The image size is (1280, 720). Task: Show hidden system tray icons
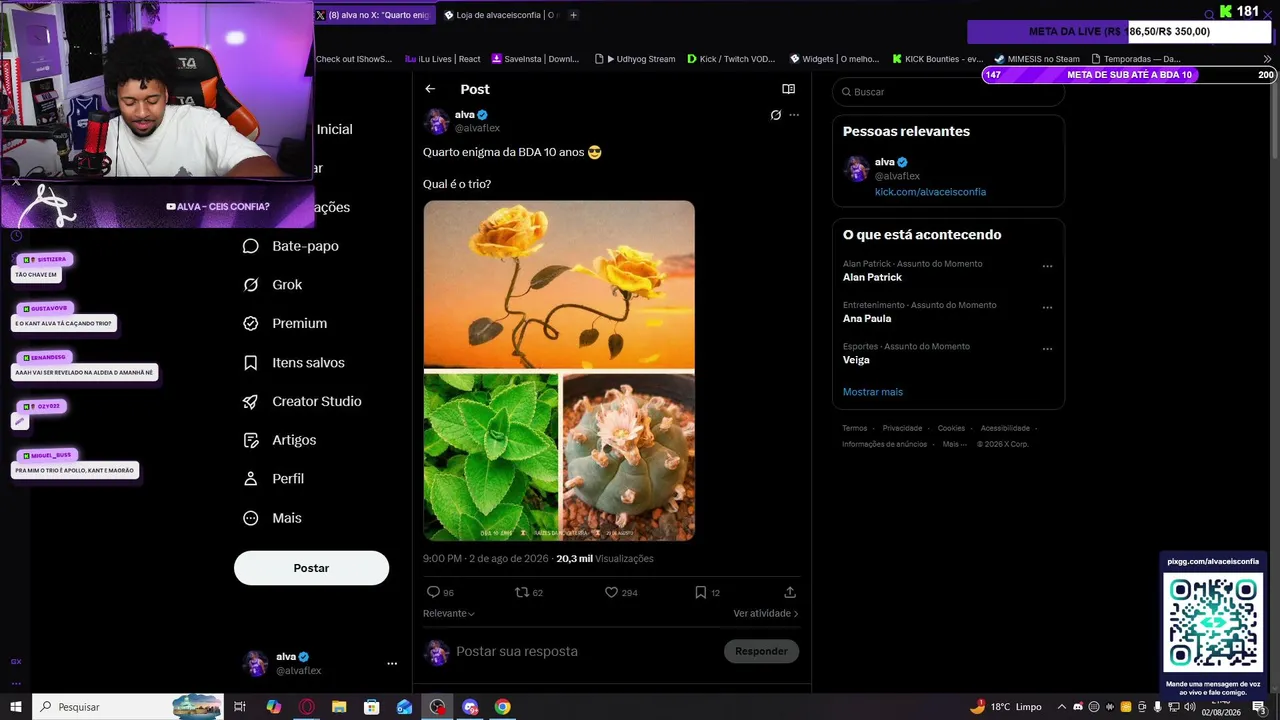point(1062,707)
